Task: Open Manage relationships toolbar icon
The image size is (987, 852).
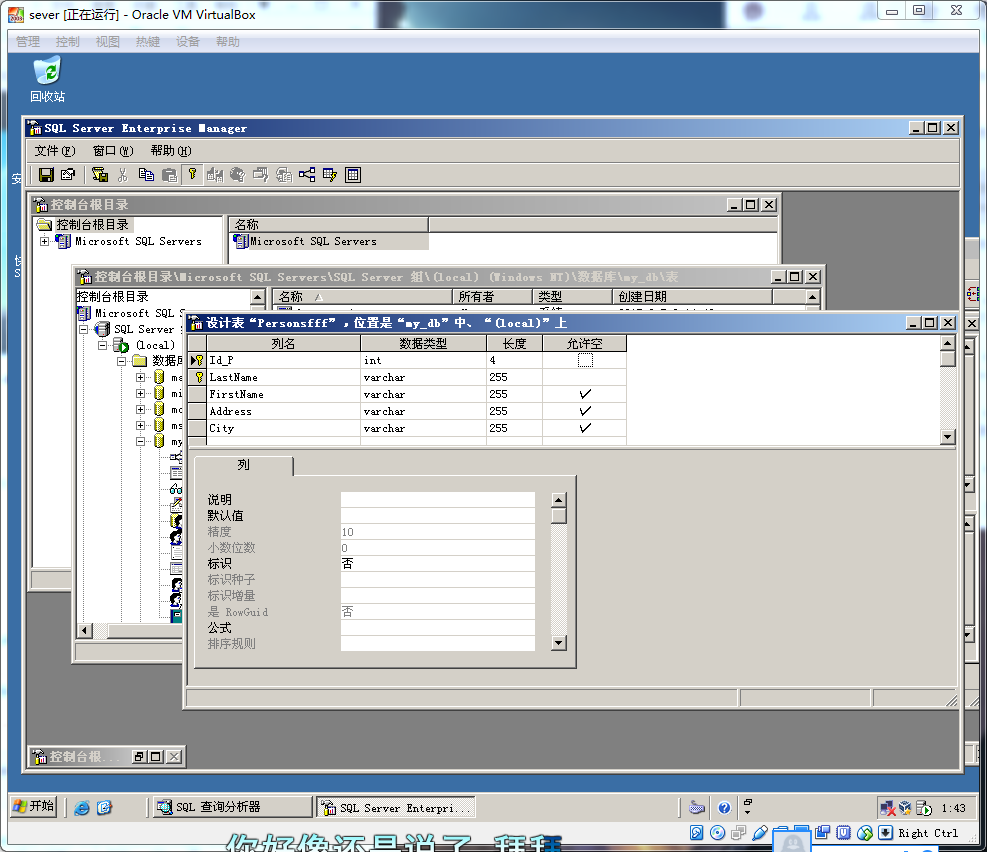Action: [x=307, y=175]
